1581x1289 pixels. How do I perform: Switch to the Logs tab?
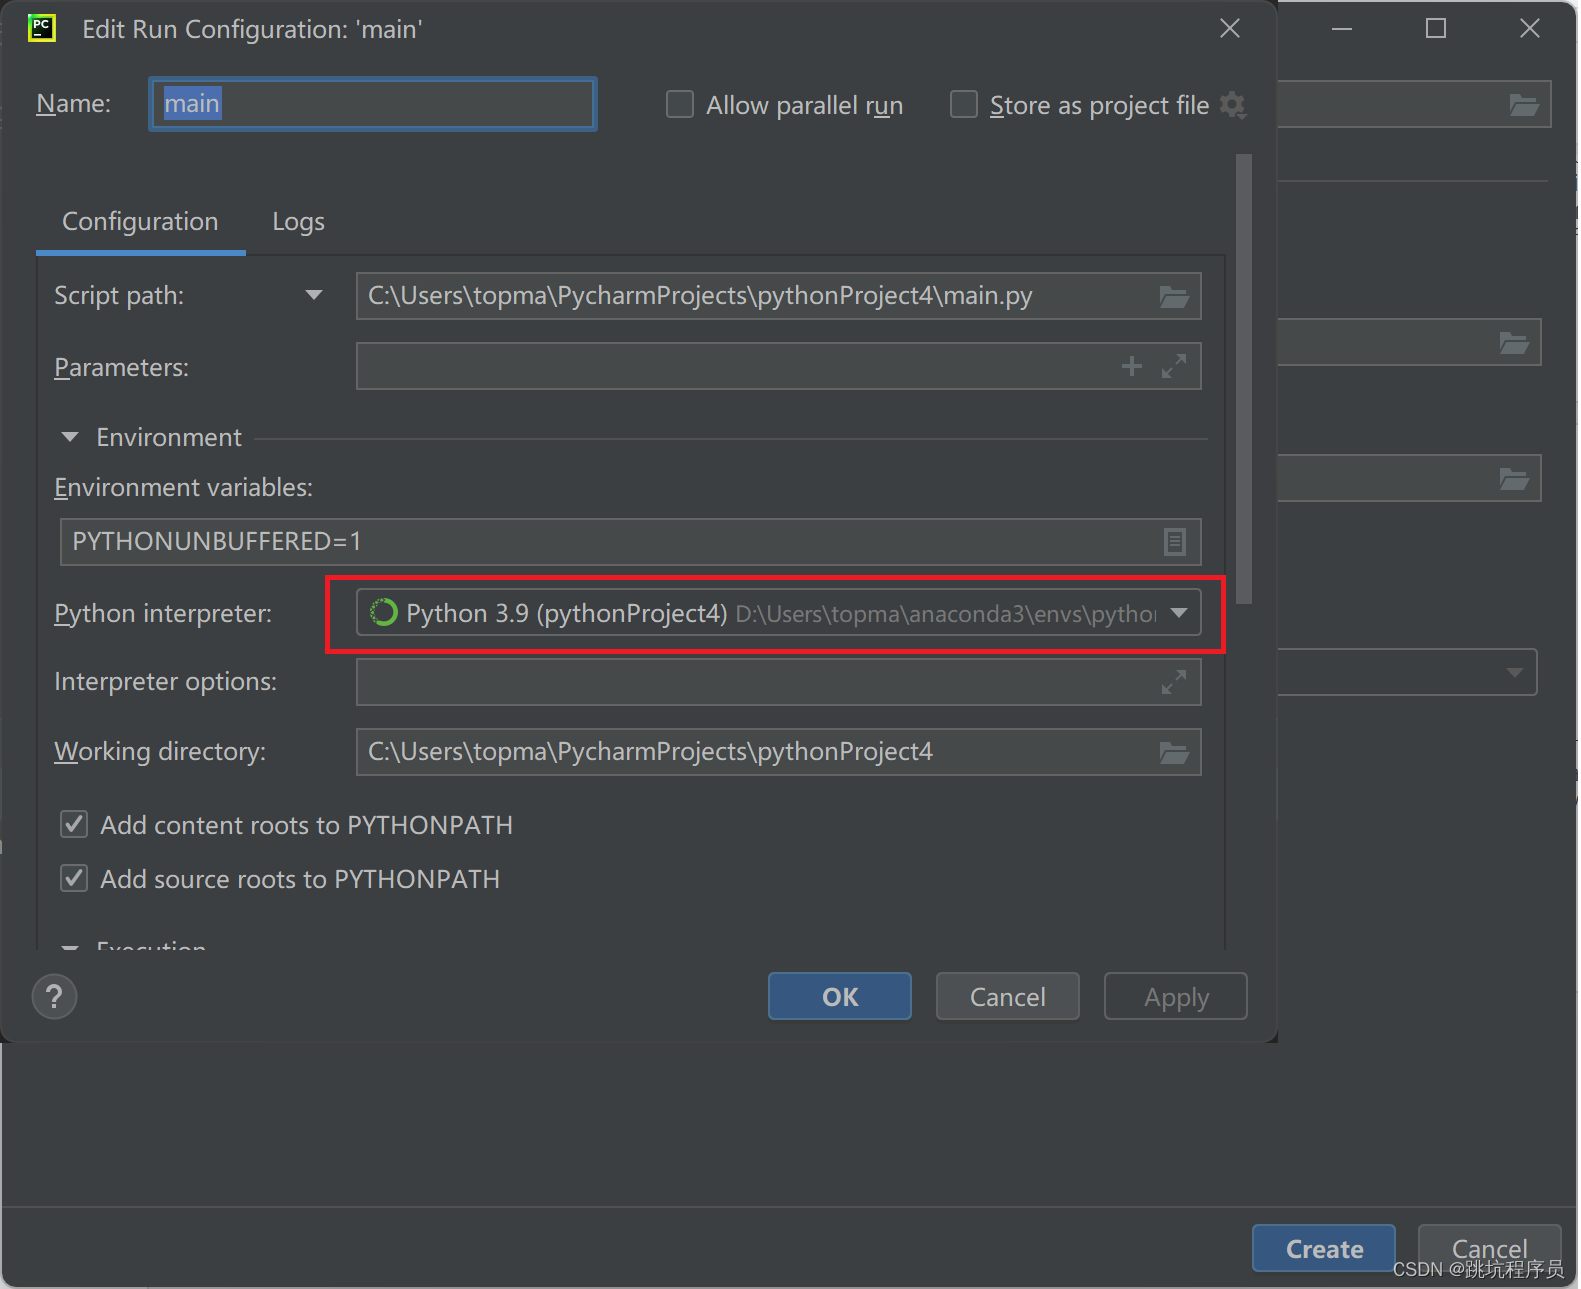298,221
